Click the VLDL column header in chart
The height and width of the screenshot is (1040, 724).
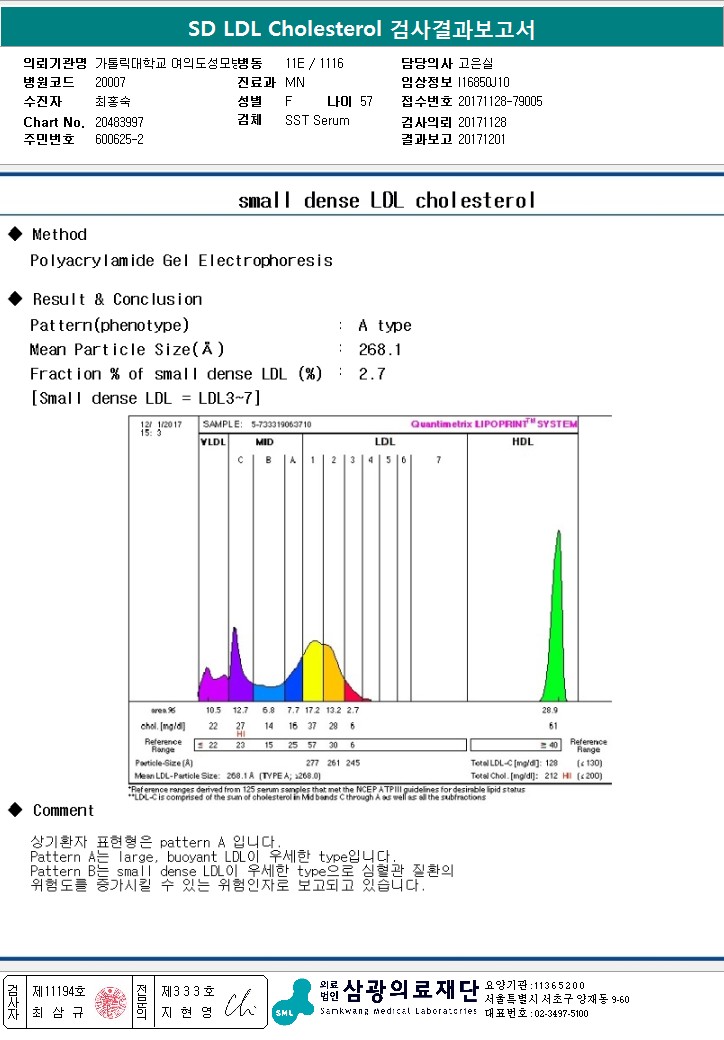(x=213, y=442)
